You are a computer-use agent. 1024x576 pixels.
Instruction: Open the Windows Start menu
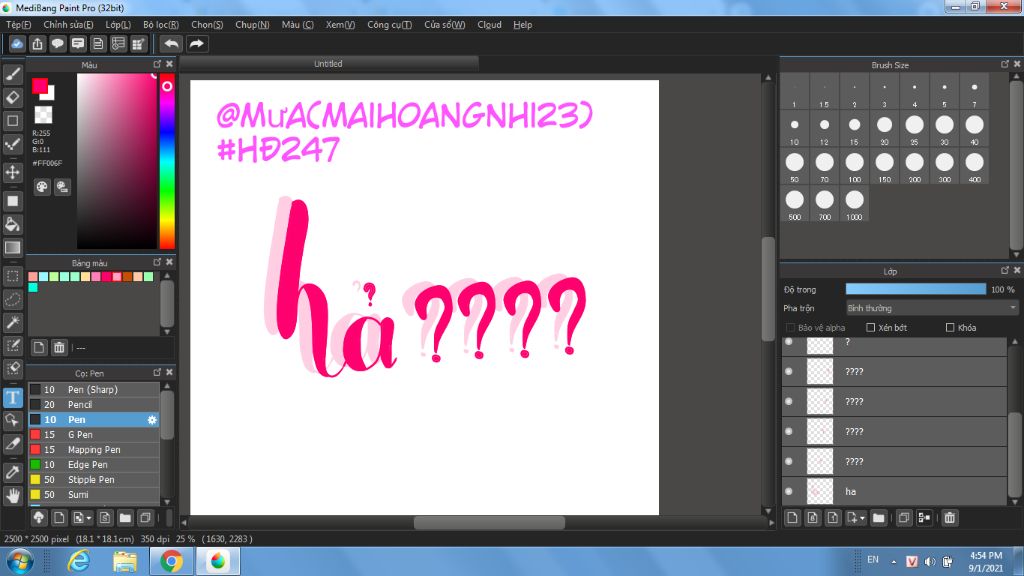[20, 562]
